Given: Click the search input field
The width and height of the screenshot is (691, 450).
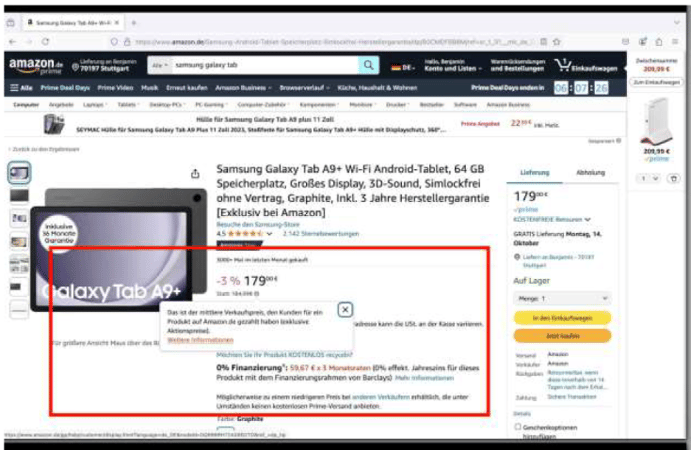Looking at the screenshot, I should 264,65.
